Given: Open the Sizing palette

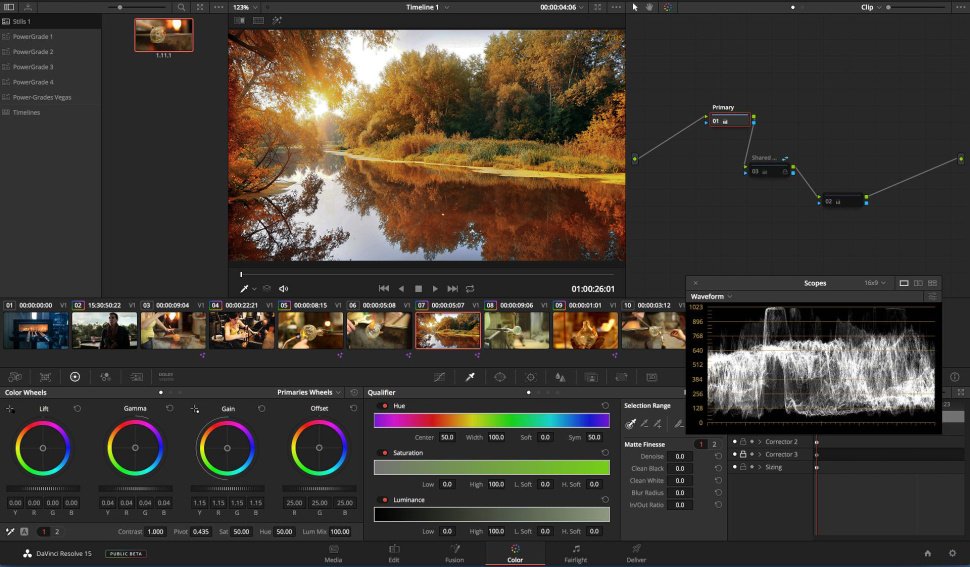Looking at the screenshot, I should click(621, 377).
